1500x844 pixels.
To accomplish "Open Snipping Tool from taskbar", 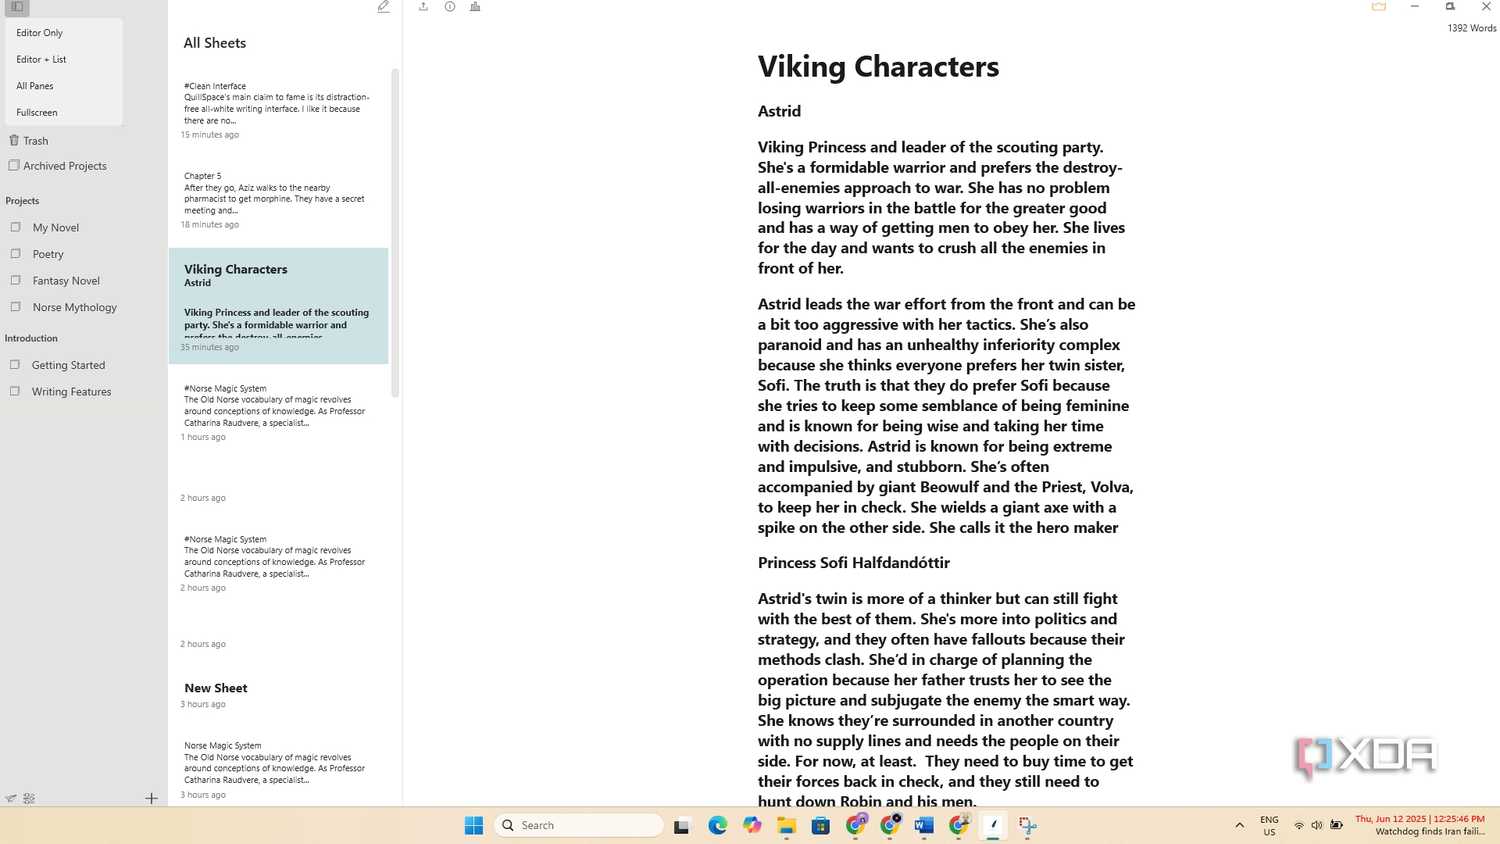I will (x=1027, y=825).
